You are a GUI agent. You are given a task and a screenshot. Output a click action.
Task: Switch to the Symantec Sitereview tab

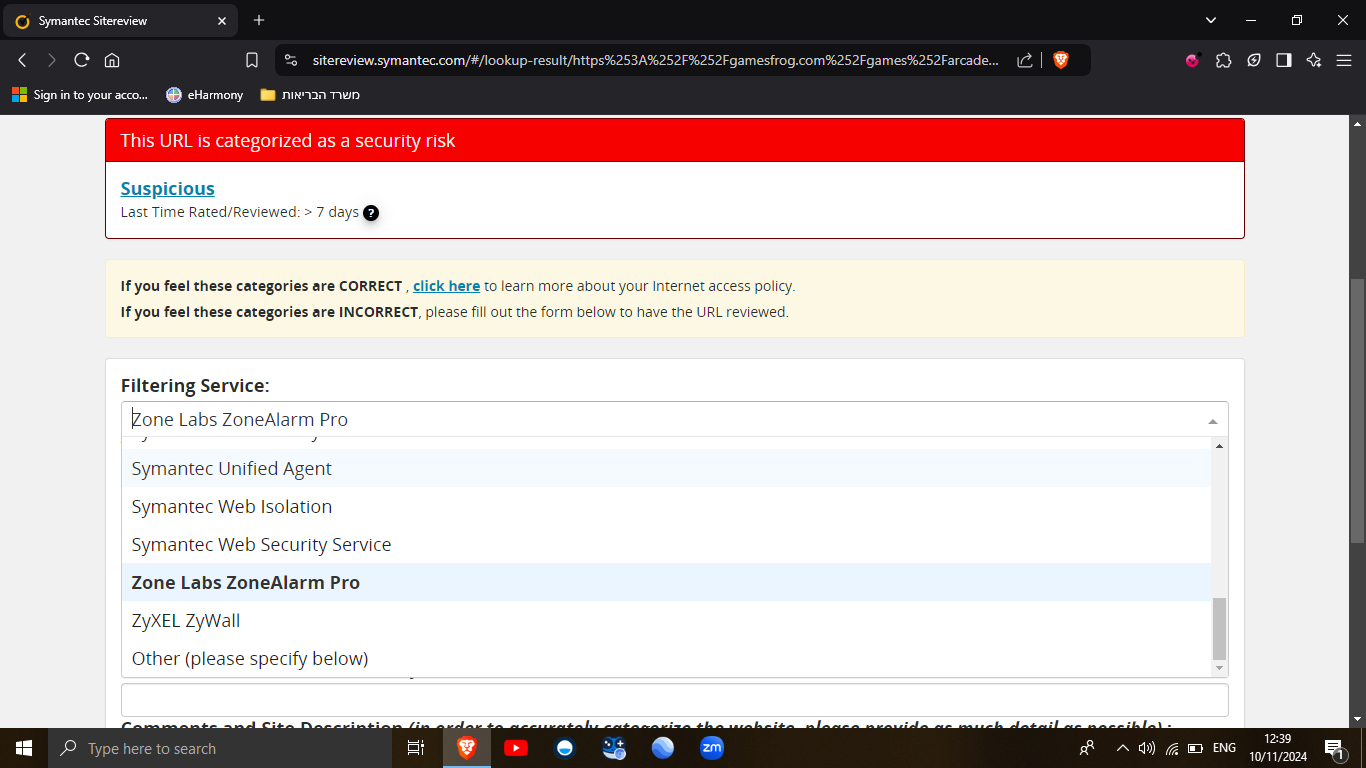click(119, 20)
